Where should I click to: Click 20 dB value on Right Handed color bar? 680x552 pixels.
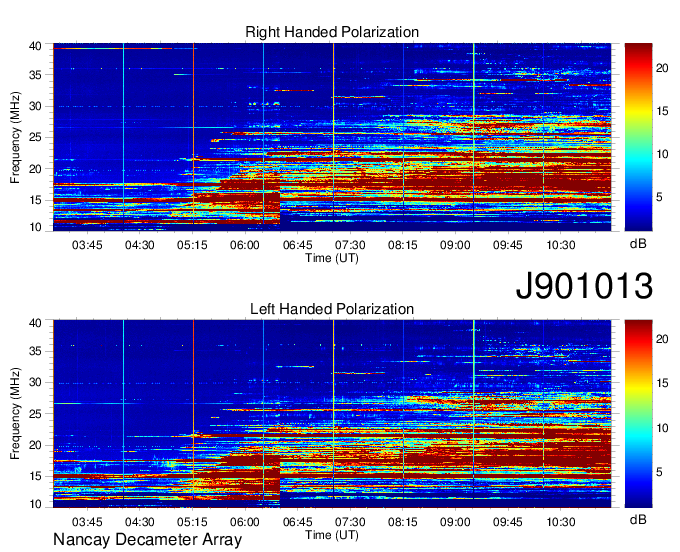[x=662, y=68]
